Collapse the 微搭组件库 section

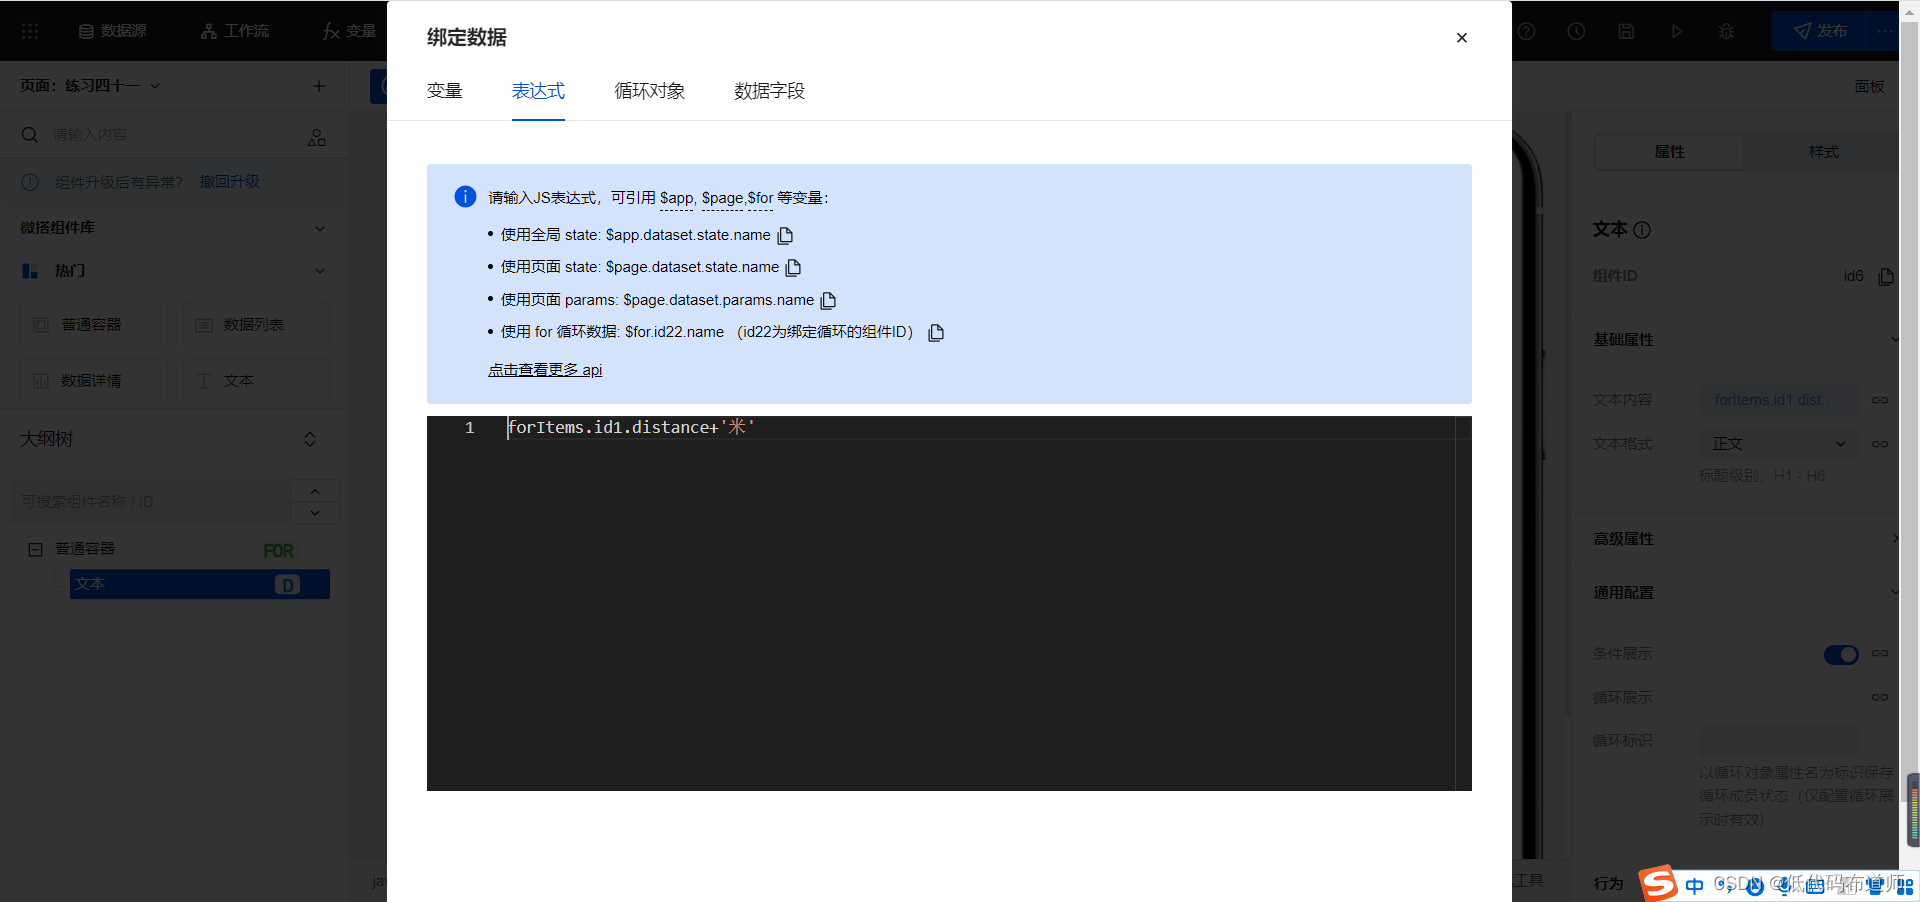319,228
